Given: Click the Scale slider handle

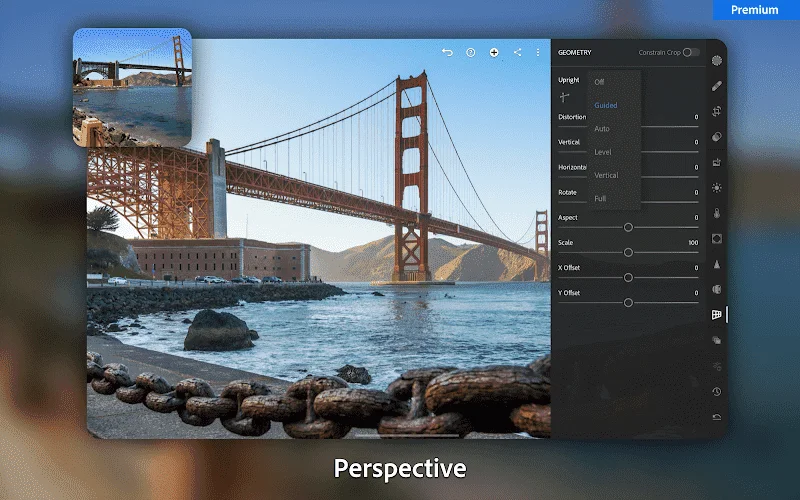Looking at the screenshot, I should [628, 253].
